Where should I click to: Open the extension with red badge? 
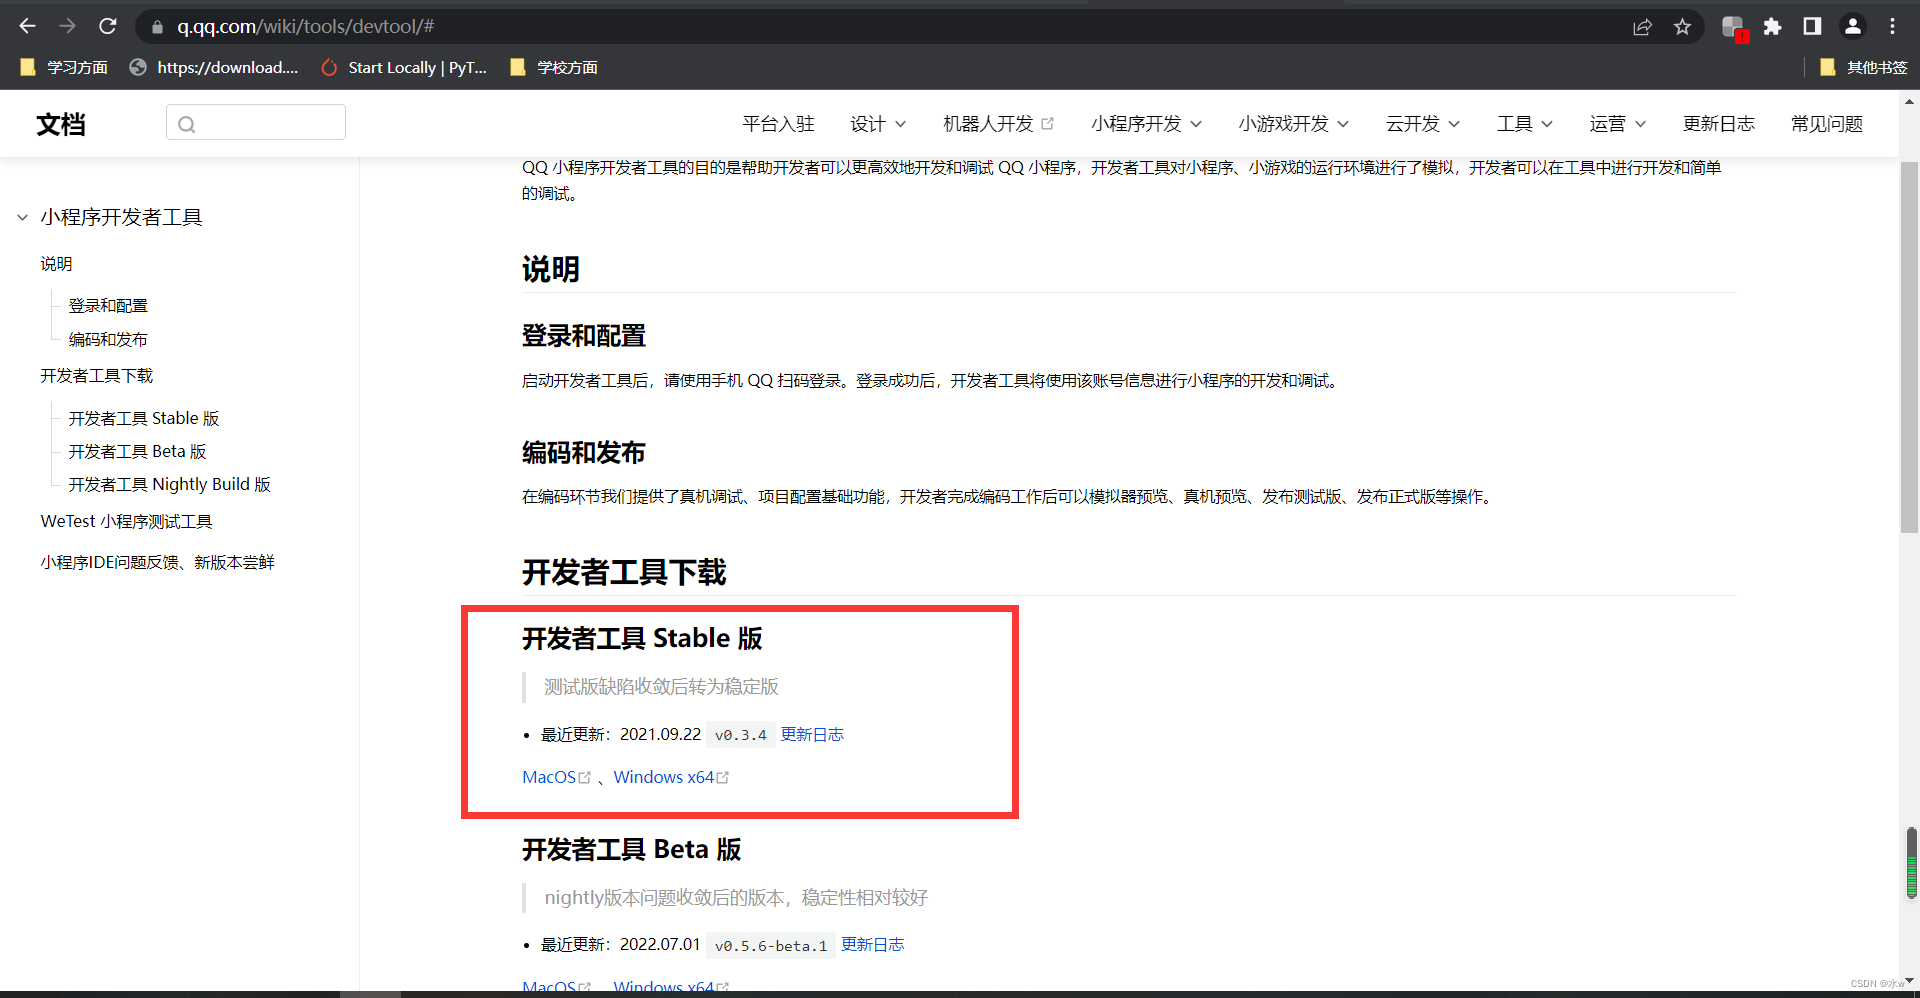[1734, 28]
